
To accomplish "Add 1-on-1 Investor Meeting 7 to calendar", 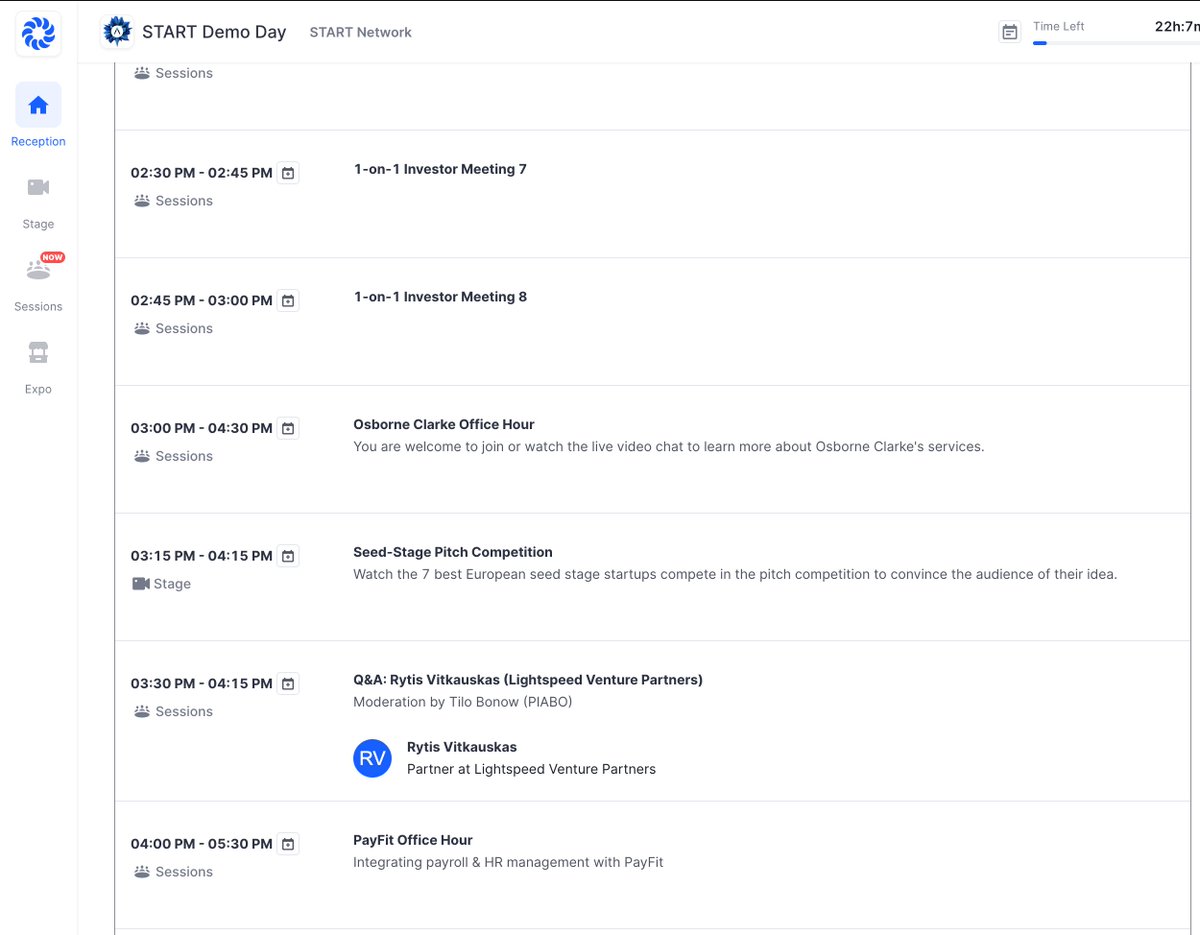I will (288, 173).
